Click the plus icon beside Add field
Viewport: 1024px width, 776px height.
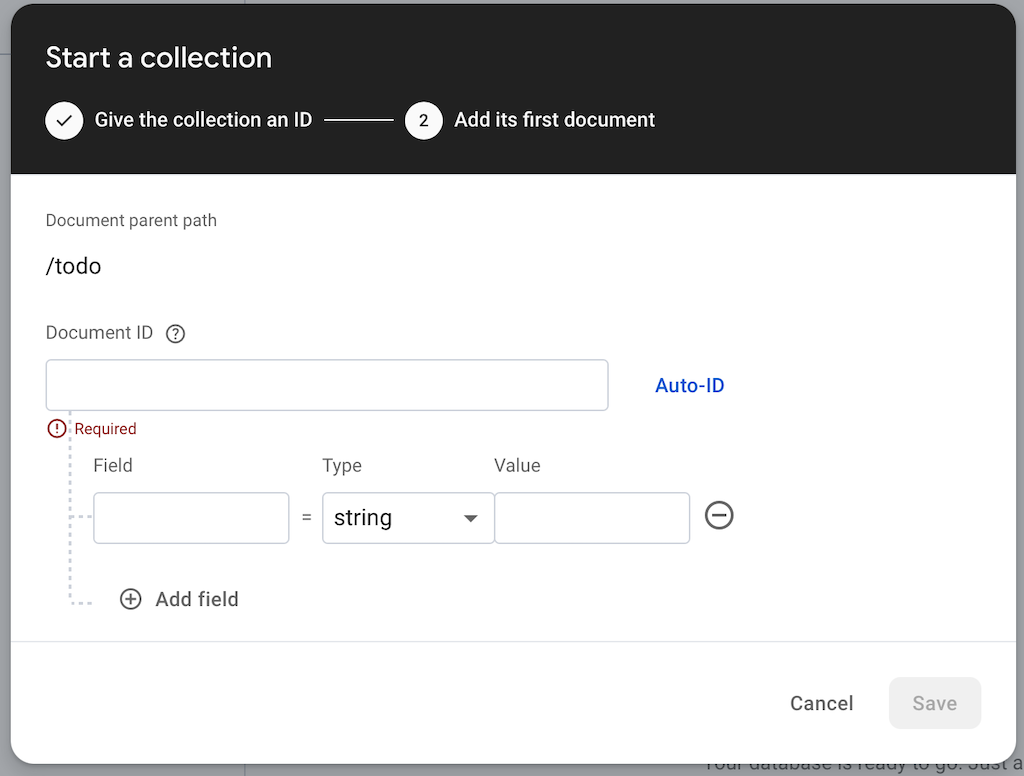(131, 599)
